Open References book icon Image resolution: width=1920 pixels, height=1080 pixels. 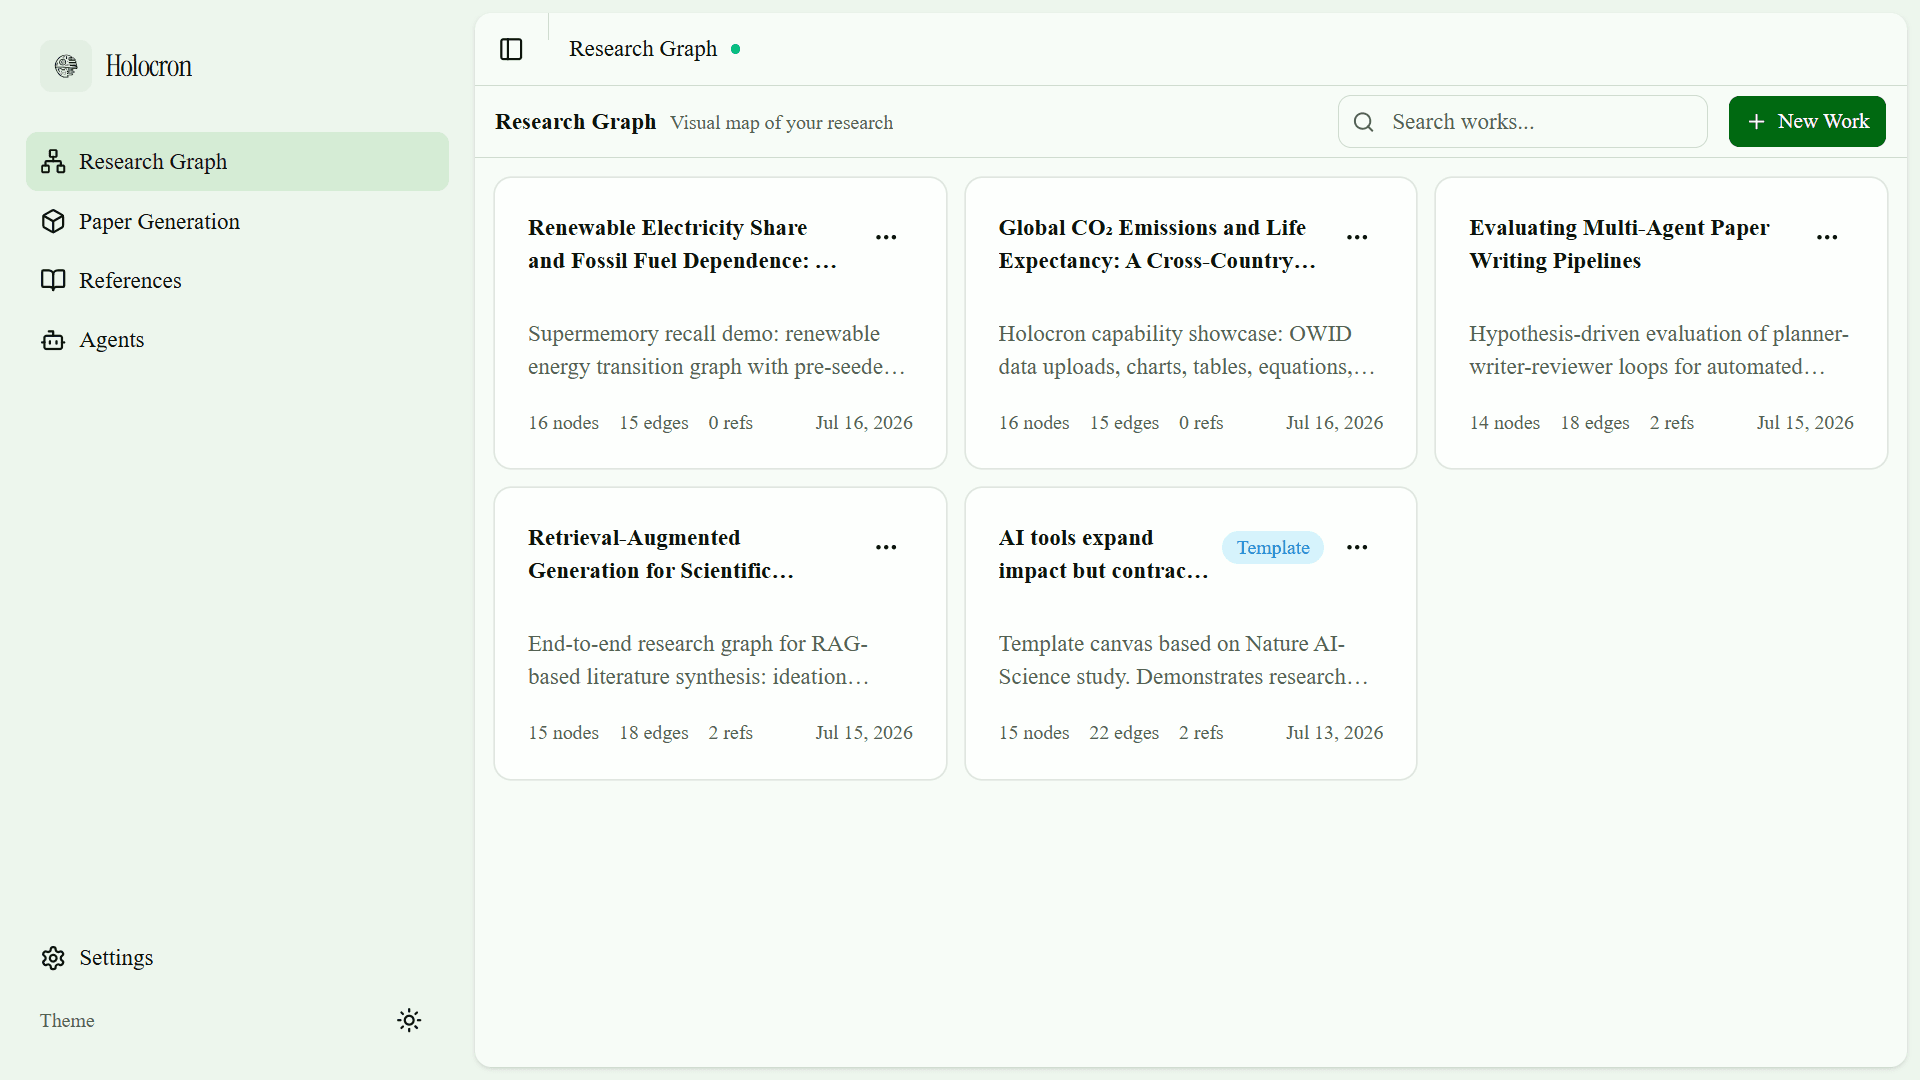pyautogui.click(x=53, y=280)
